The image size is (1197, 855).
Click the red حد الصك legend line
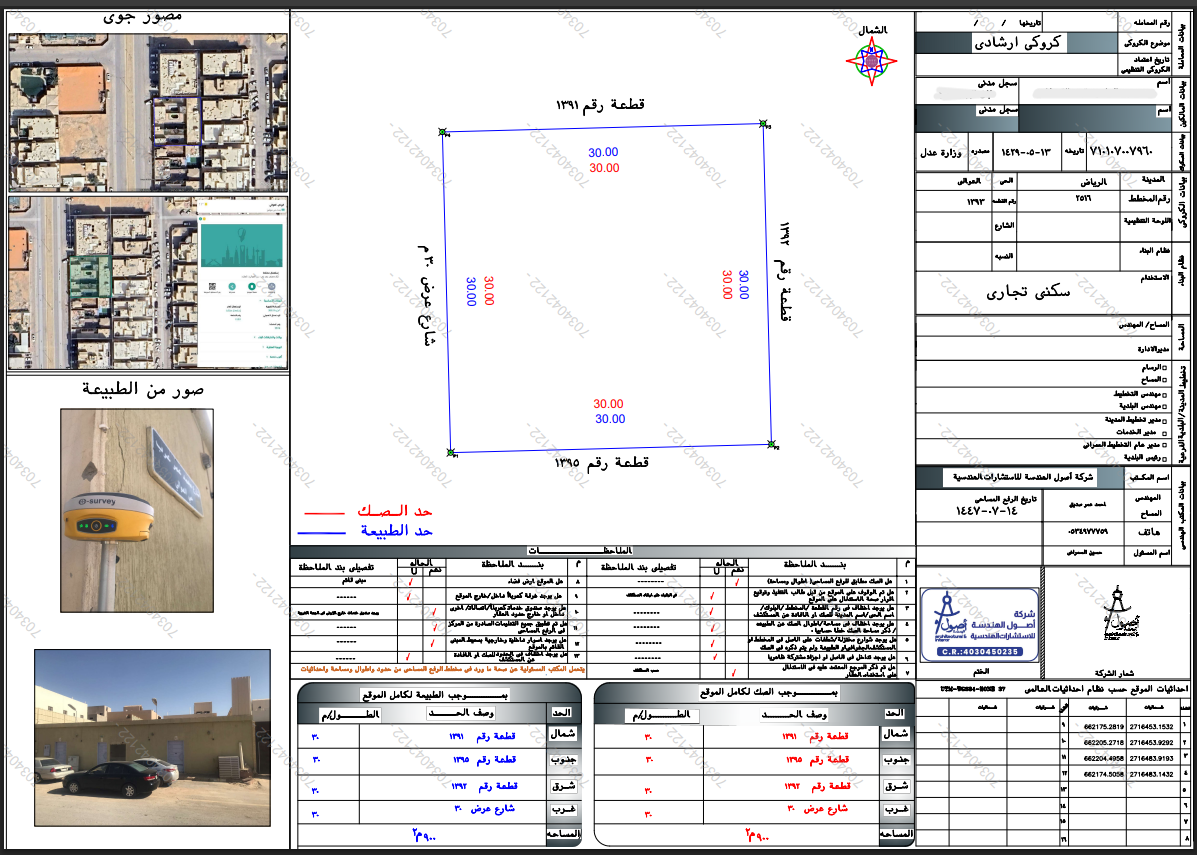324,514
